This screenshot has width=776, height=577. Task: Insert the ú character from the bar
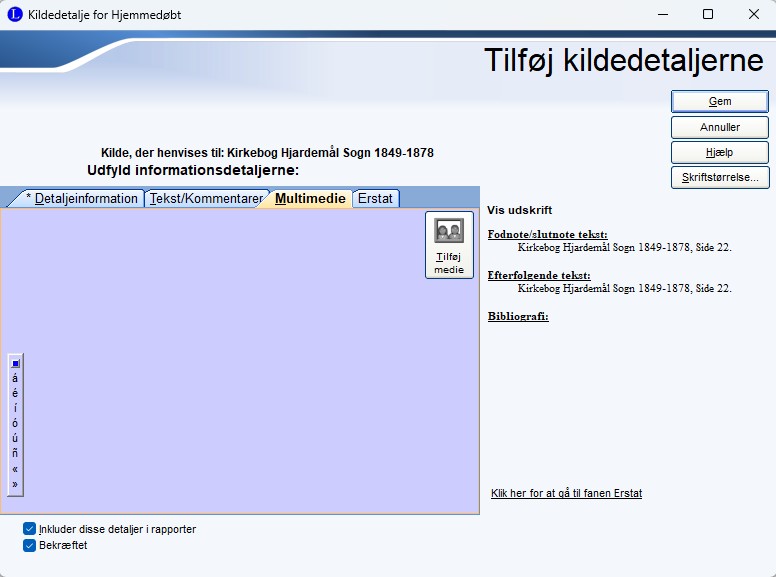[x=15, y=439]
